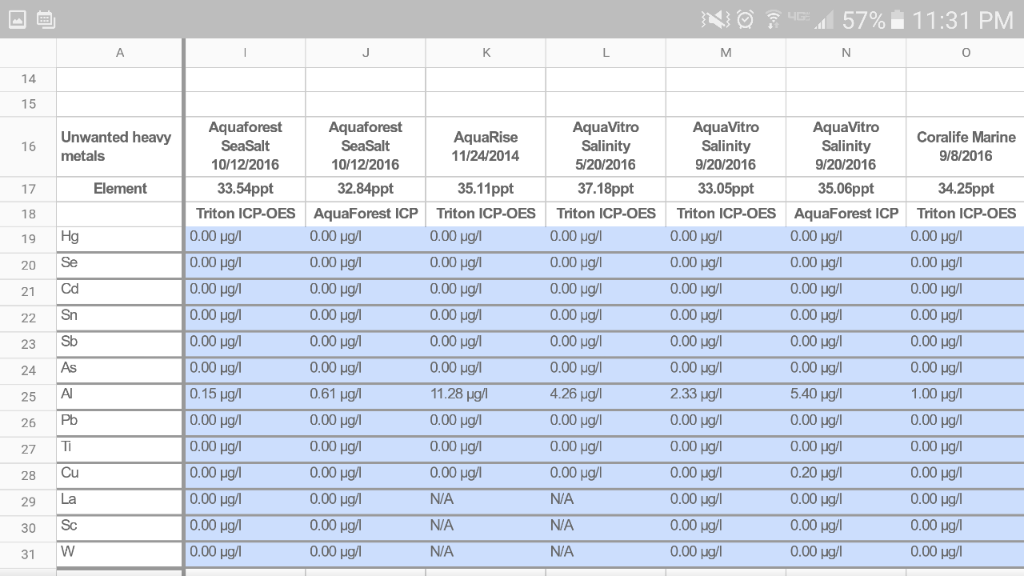Select the Hg element cell

click(120, 238)
